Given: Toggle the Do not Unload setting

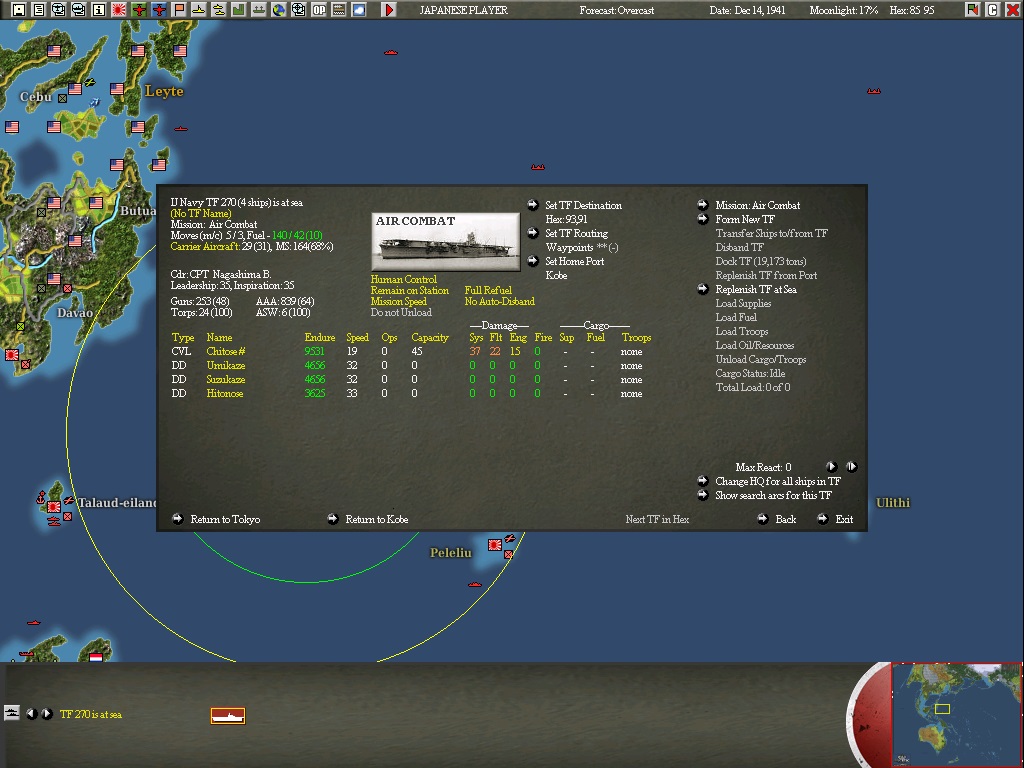Looking at the screenshot, I should pos(401,313).
